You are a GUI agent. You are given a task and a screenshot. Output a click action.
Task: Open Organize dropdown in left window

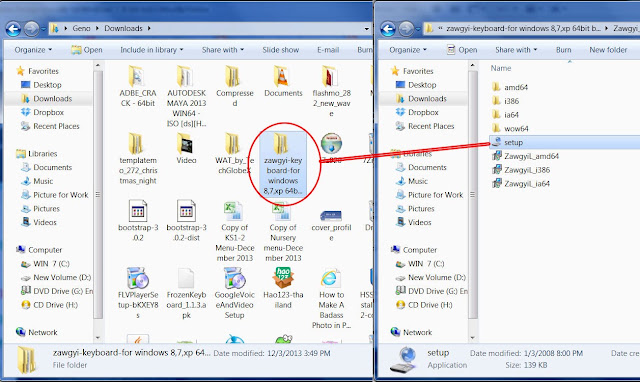tap(33, 50)
